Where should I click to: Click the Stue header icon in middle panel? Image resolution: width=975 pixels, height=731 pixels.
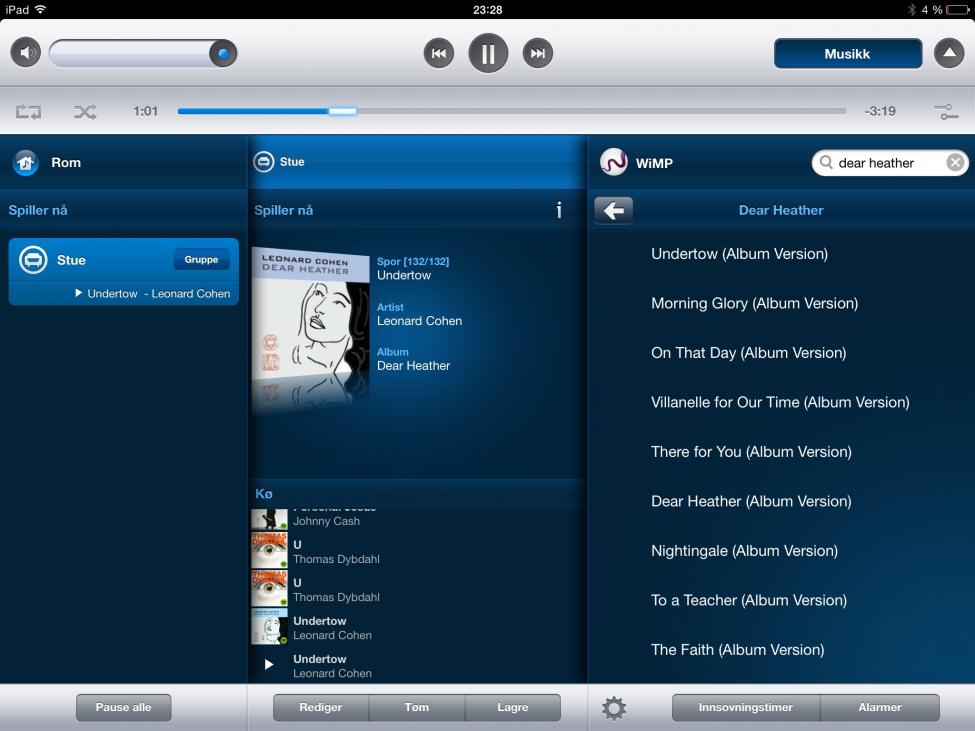(x=264, y=162)
